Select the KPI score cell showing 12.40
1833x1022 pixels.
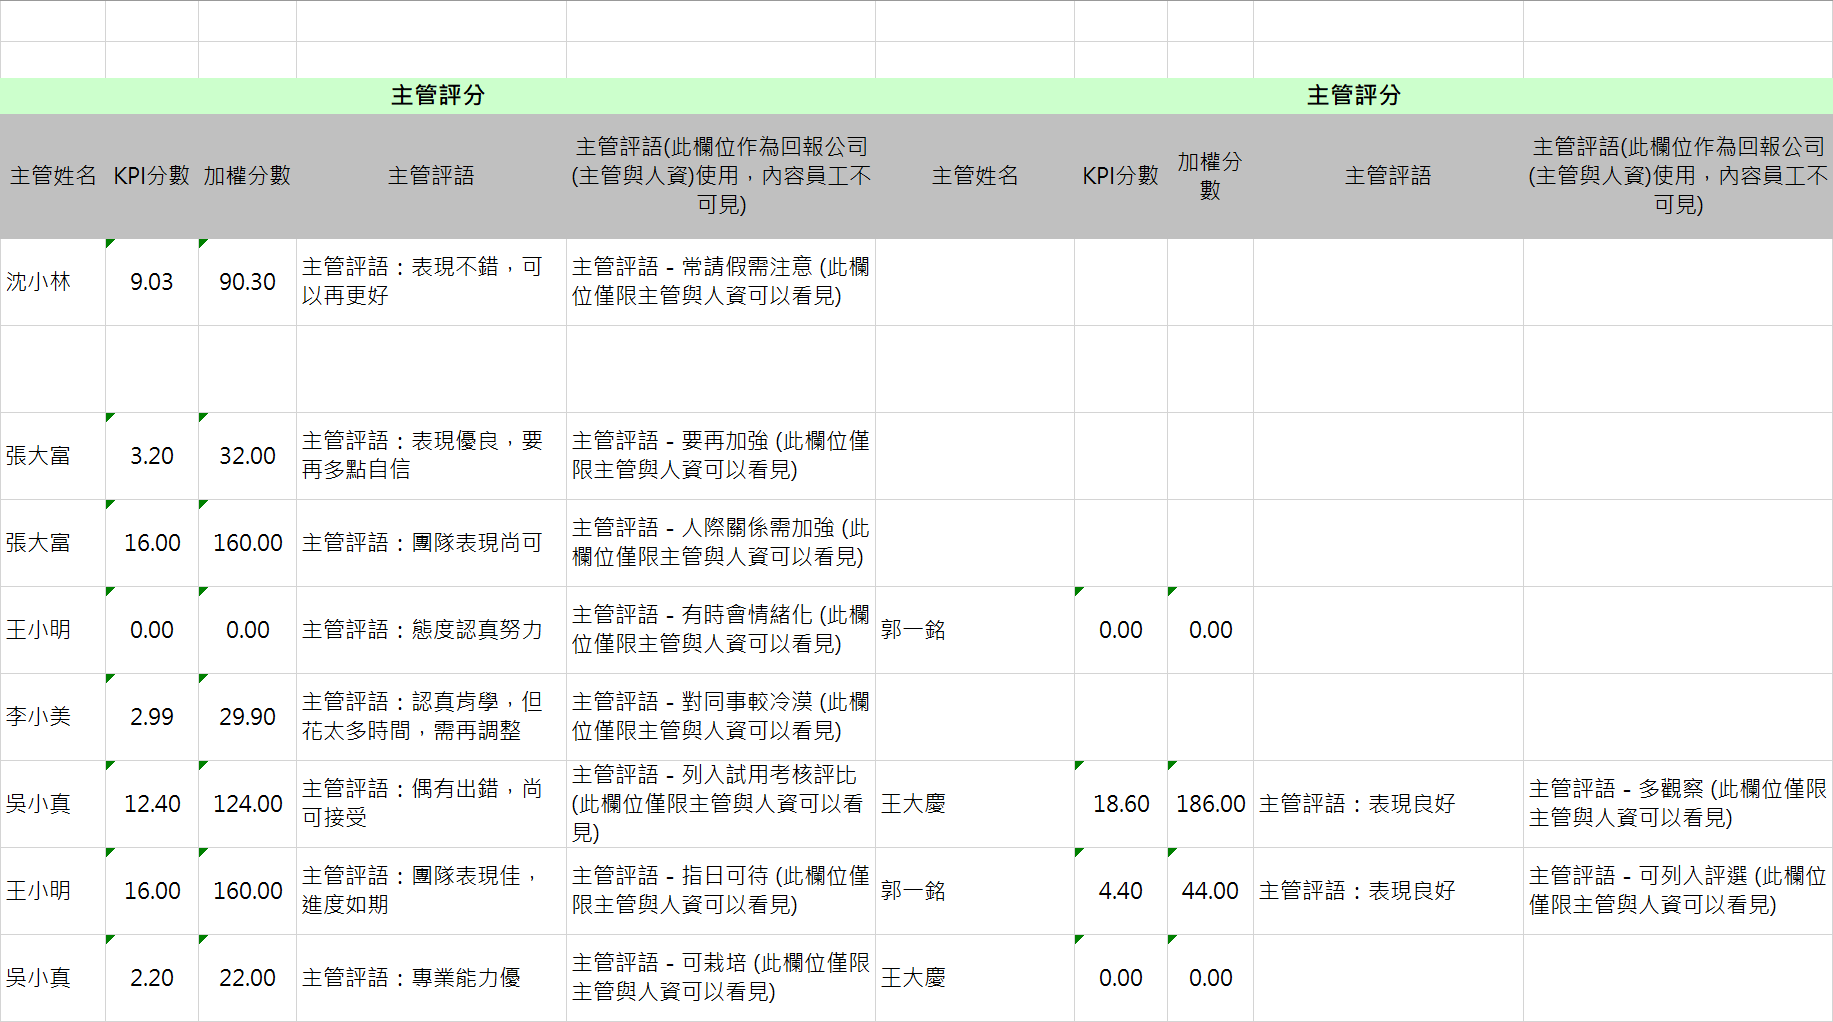click(x=151, y=804)
